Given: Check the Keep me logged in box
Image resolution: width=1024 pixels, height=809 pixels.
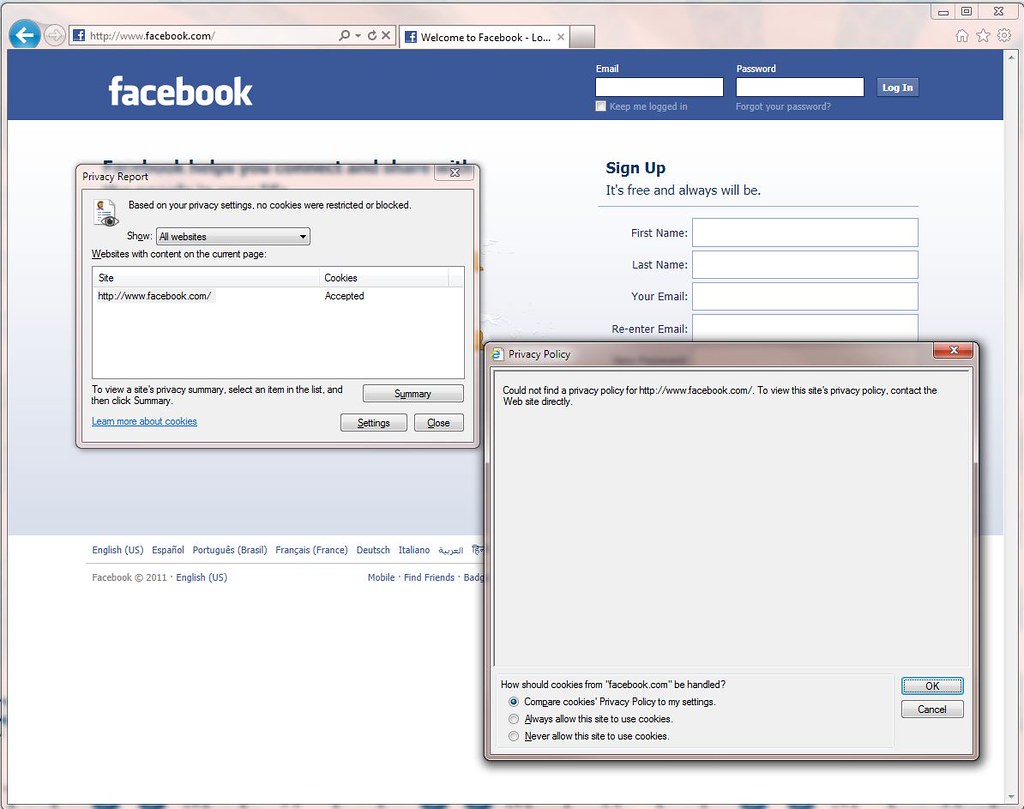Looking at the screenshot, I should (601, 106).
